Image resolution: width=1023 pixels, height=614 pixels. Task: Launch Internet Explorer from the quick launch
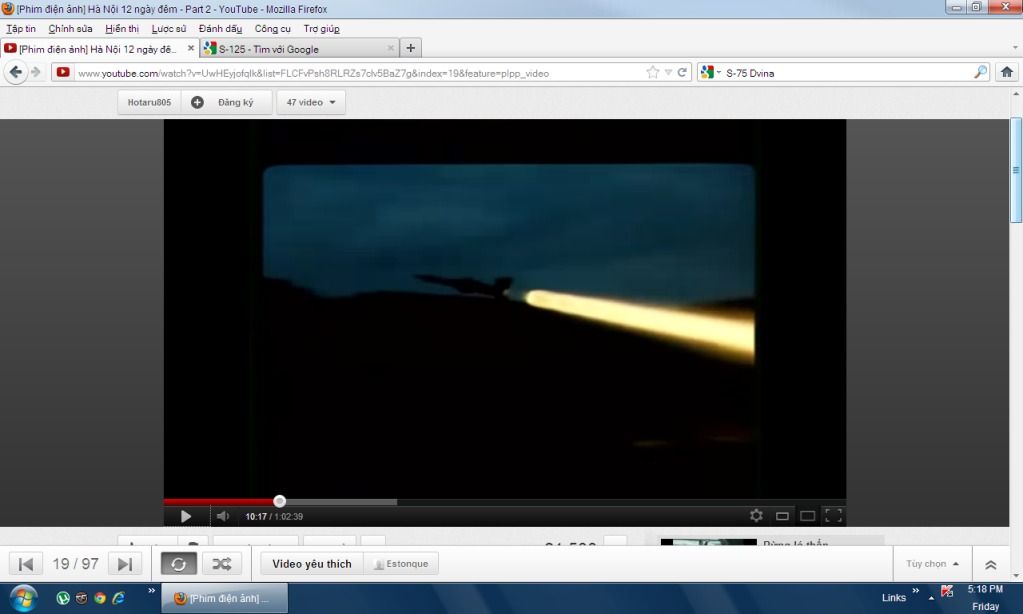pyautogui.click(x=119, y=598)
